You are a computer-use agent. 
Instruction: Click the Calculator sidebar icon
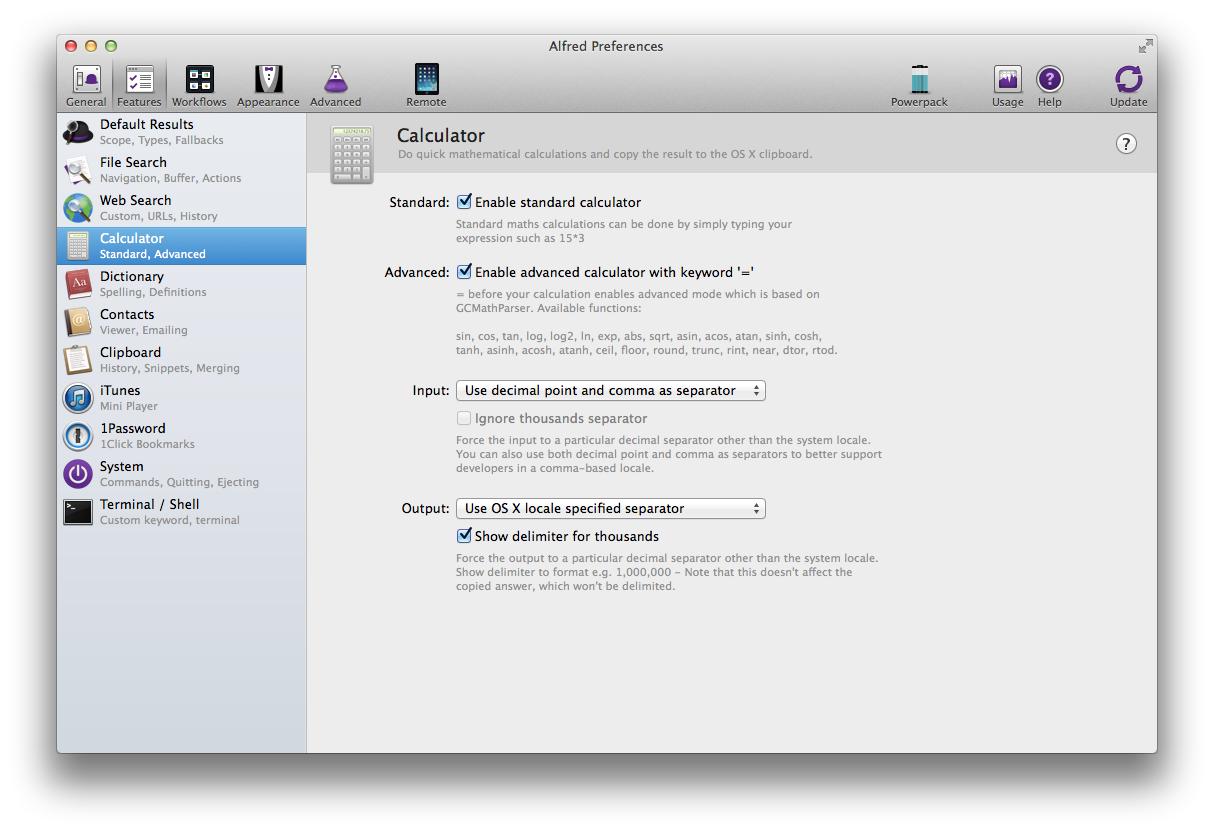tap(78, 246)
